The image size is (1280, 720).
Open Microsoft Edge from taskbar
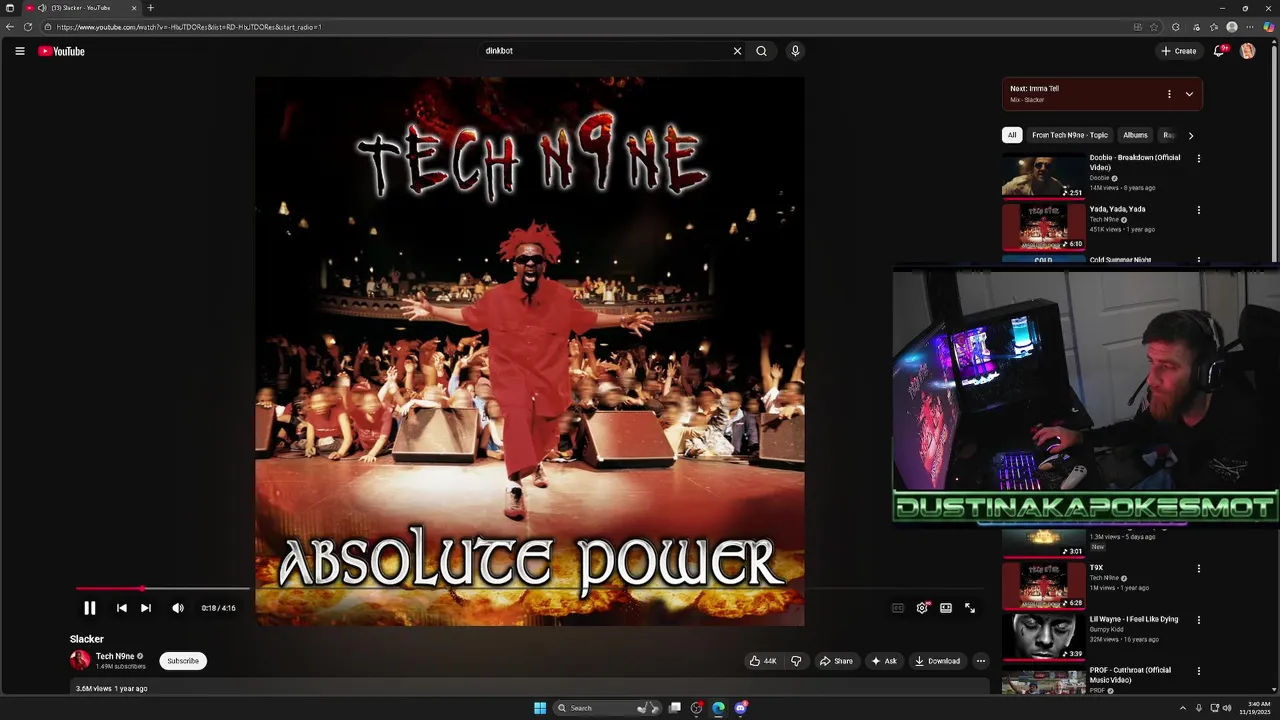coord(718,708)
